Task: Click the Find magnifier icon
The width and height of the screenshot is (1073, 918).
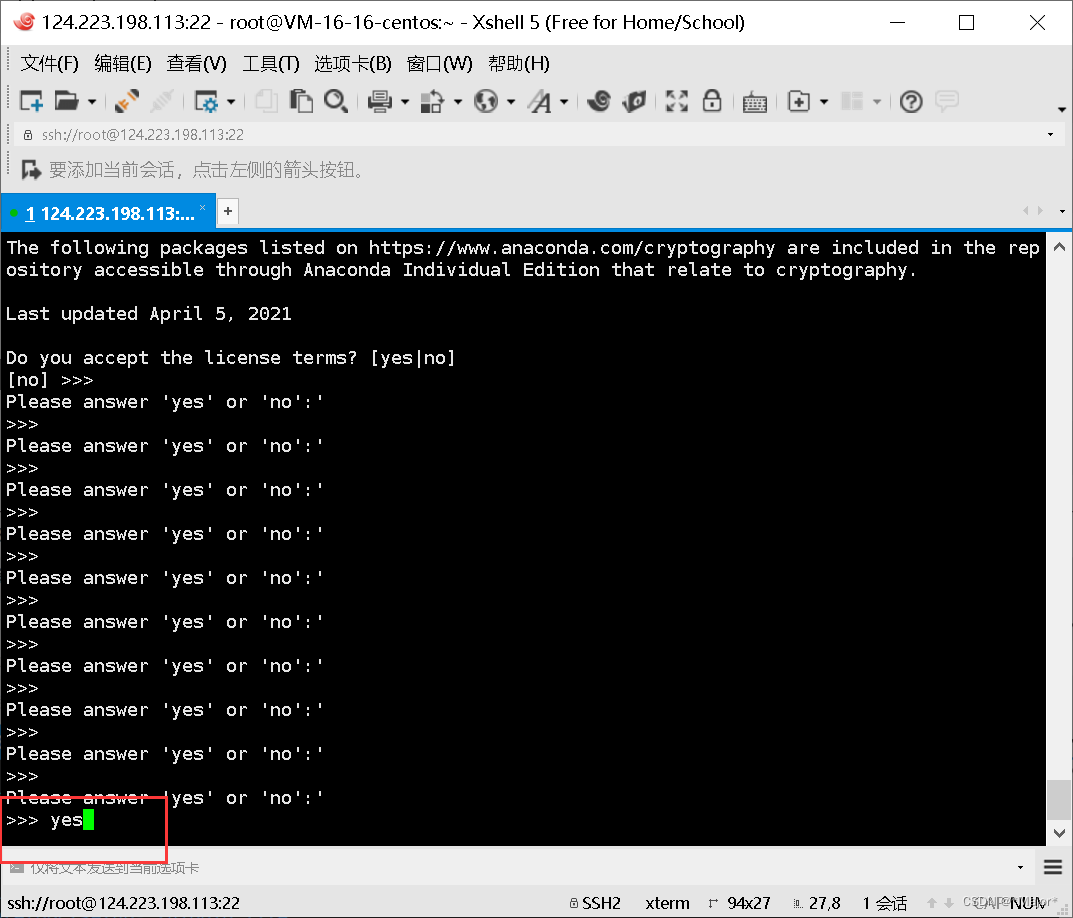Action: click(336, 101)
